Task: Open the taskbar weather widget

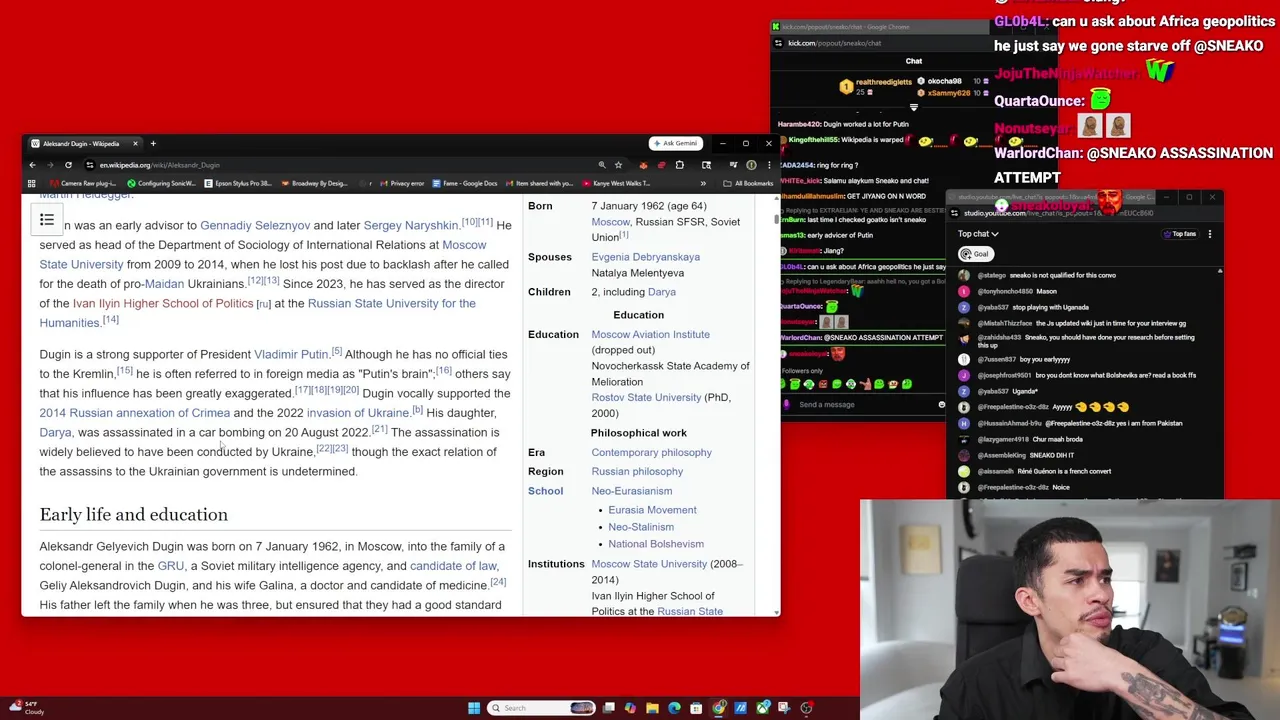Action: point(25,708)
